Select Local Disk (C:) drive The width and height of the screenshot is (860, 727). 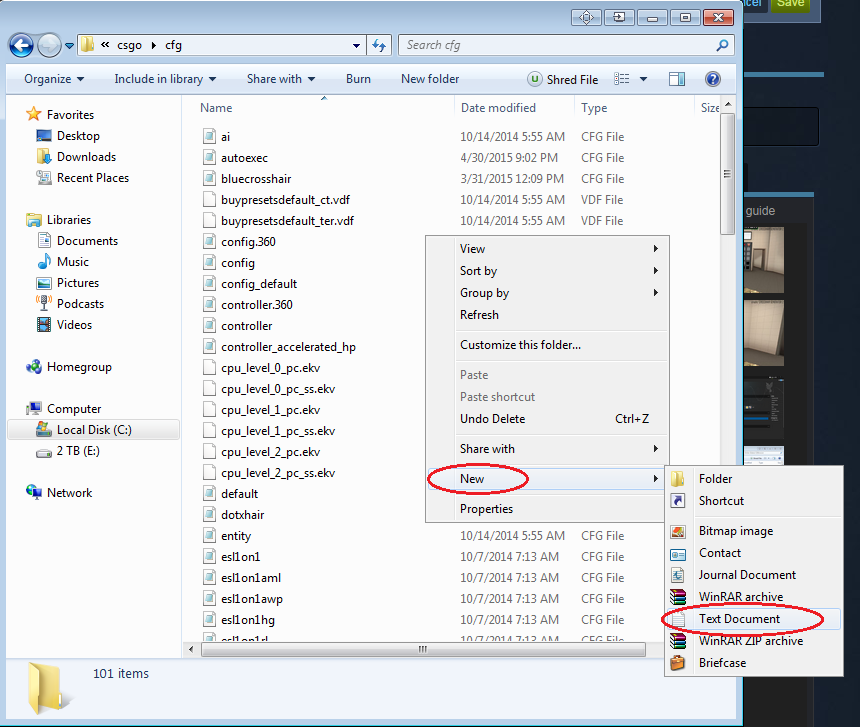tap(93, 430)
